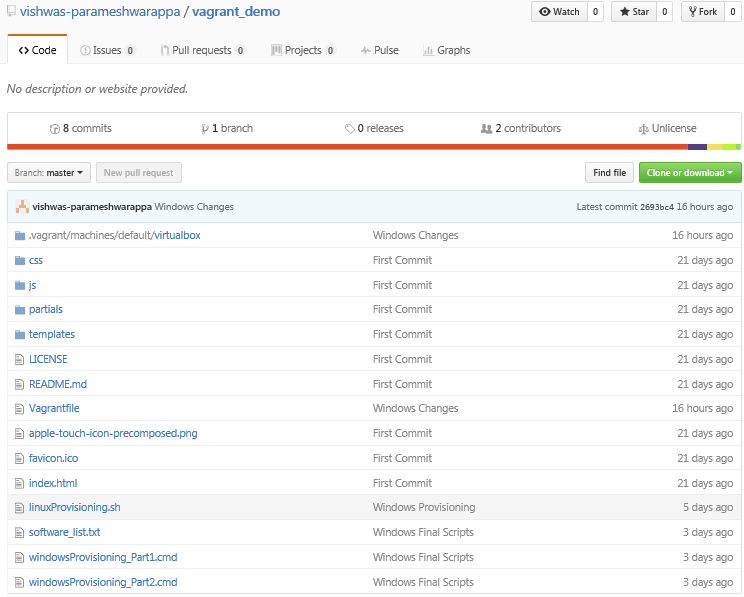Click the folder icon next to .vagrant/machines/default/virtualbox
744x597 pixels.
tap(19, 235)
